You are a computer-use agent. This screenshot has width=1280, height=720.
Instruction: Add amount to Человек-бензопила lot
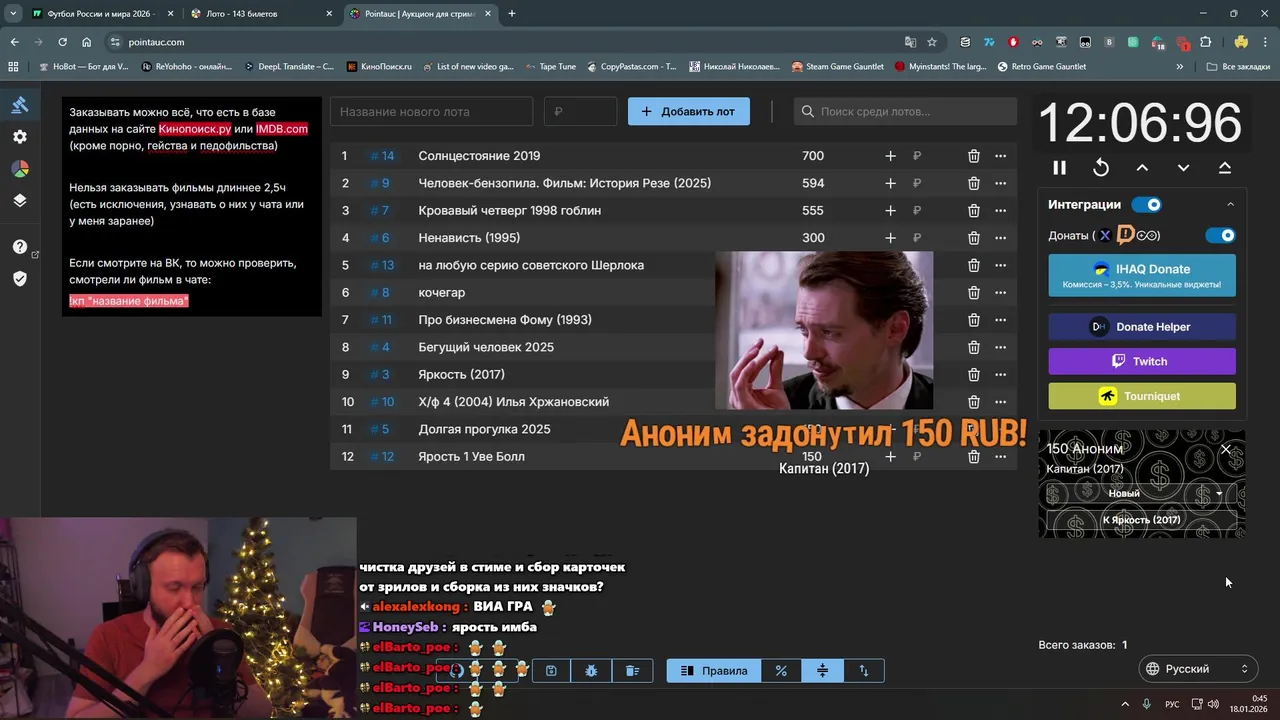pyautogui.click(x=890, y=183)
